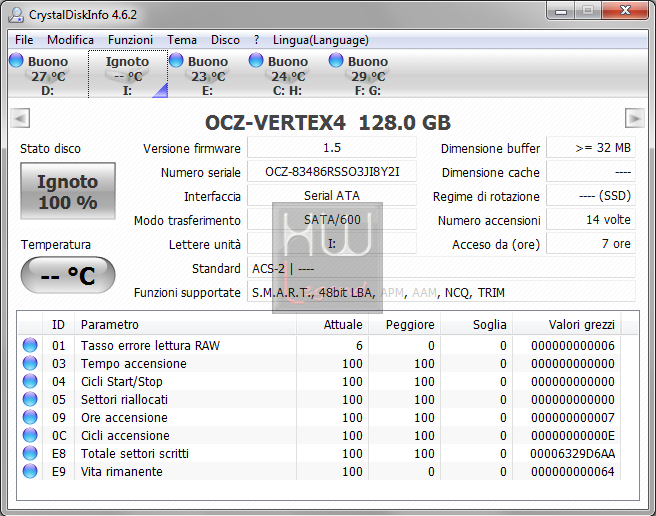Click the OCZ-VERTEX4 128.0 GB title
Screen dimensions: 656x516
[x=328, y=123]
